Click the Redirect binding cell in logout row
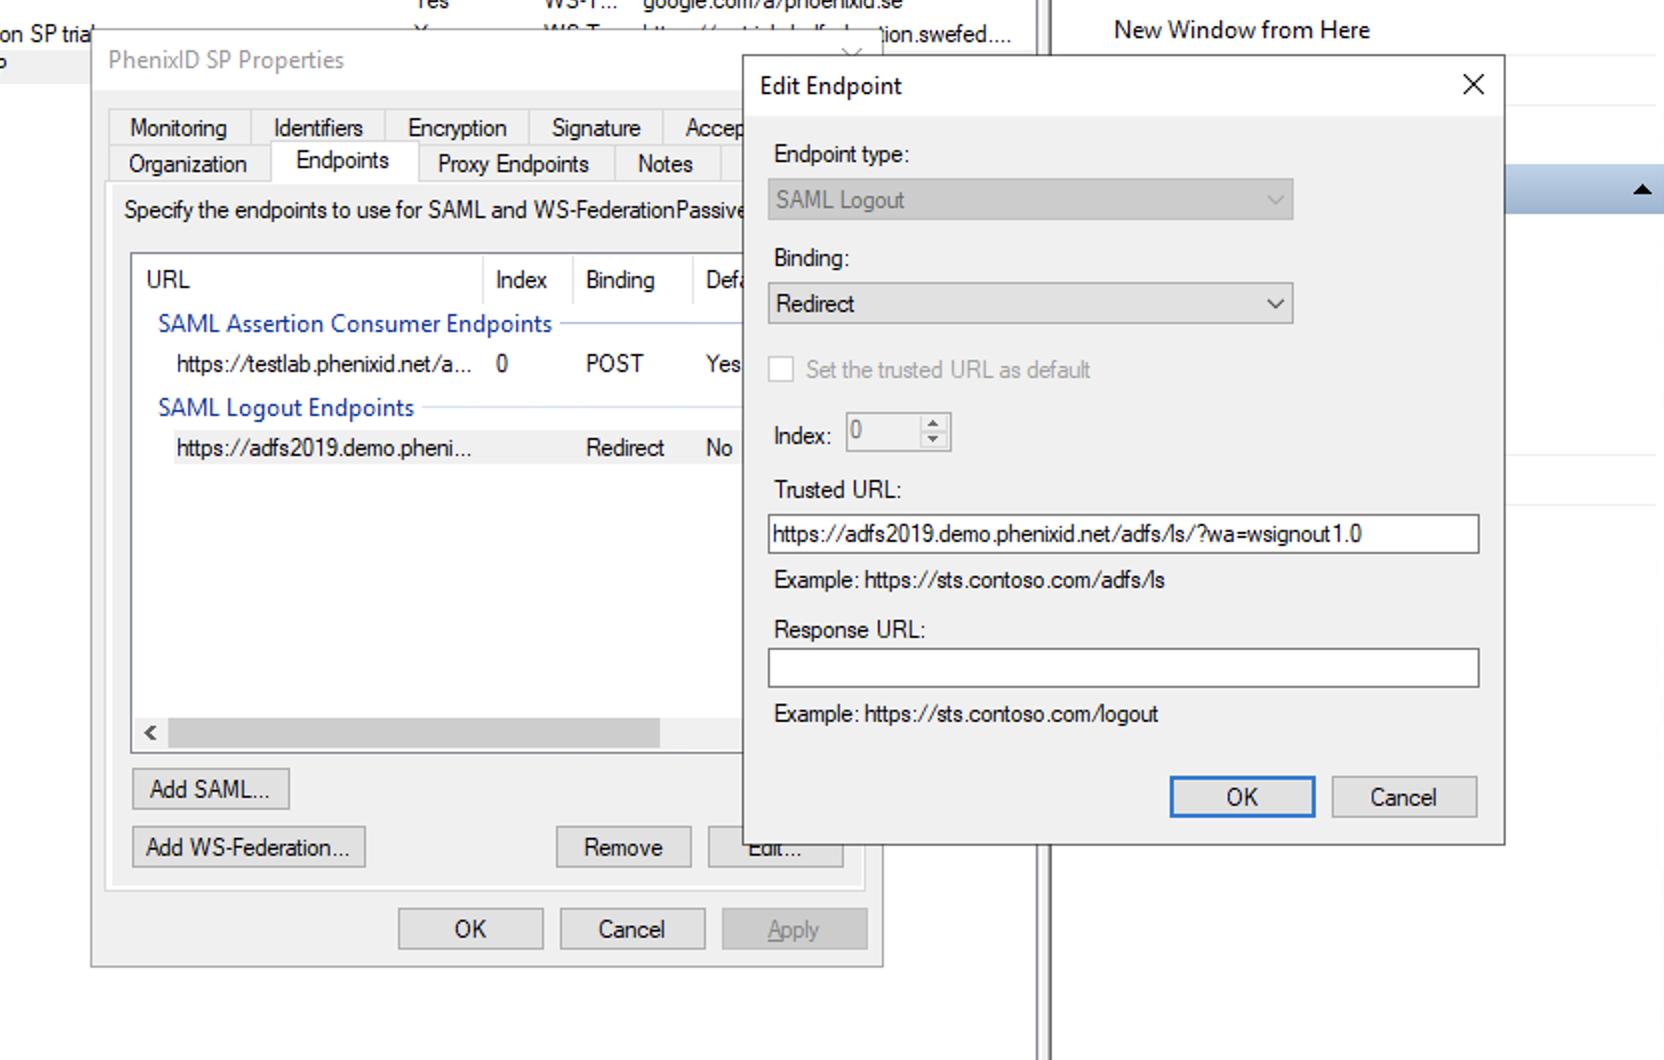 click(625, 448)
